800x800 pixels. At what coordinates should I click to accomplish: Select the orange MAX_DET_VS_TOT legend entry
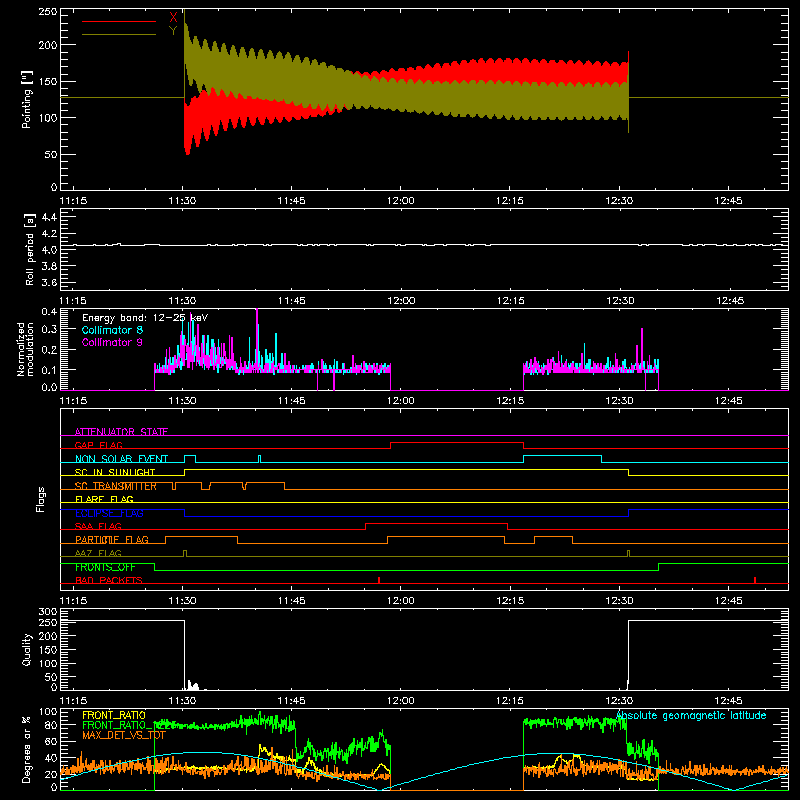pyautogui.click(x=124, y=735)
